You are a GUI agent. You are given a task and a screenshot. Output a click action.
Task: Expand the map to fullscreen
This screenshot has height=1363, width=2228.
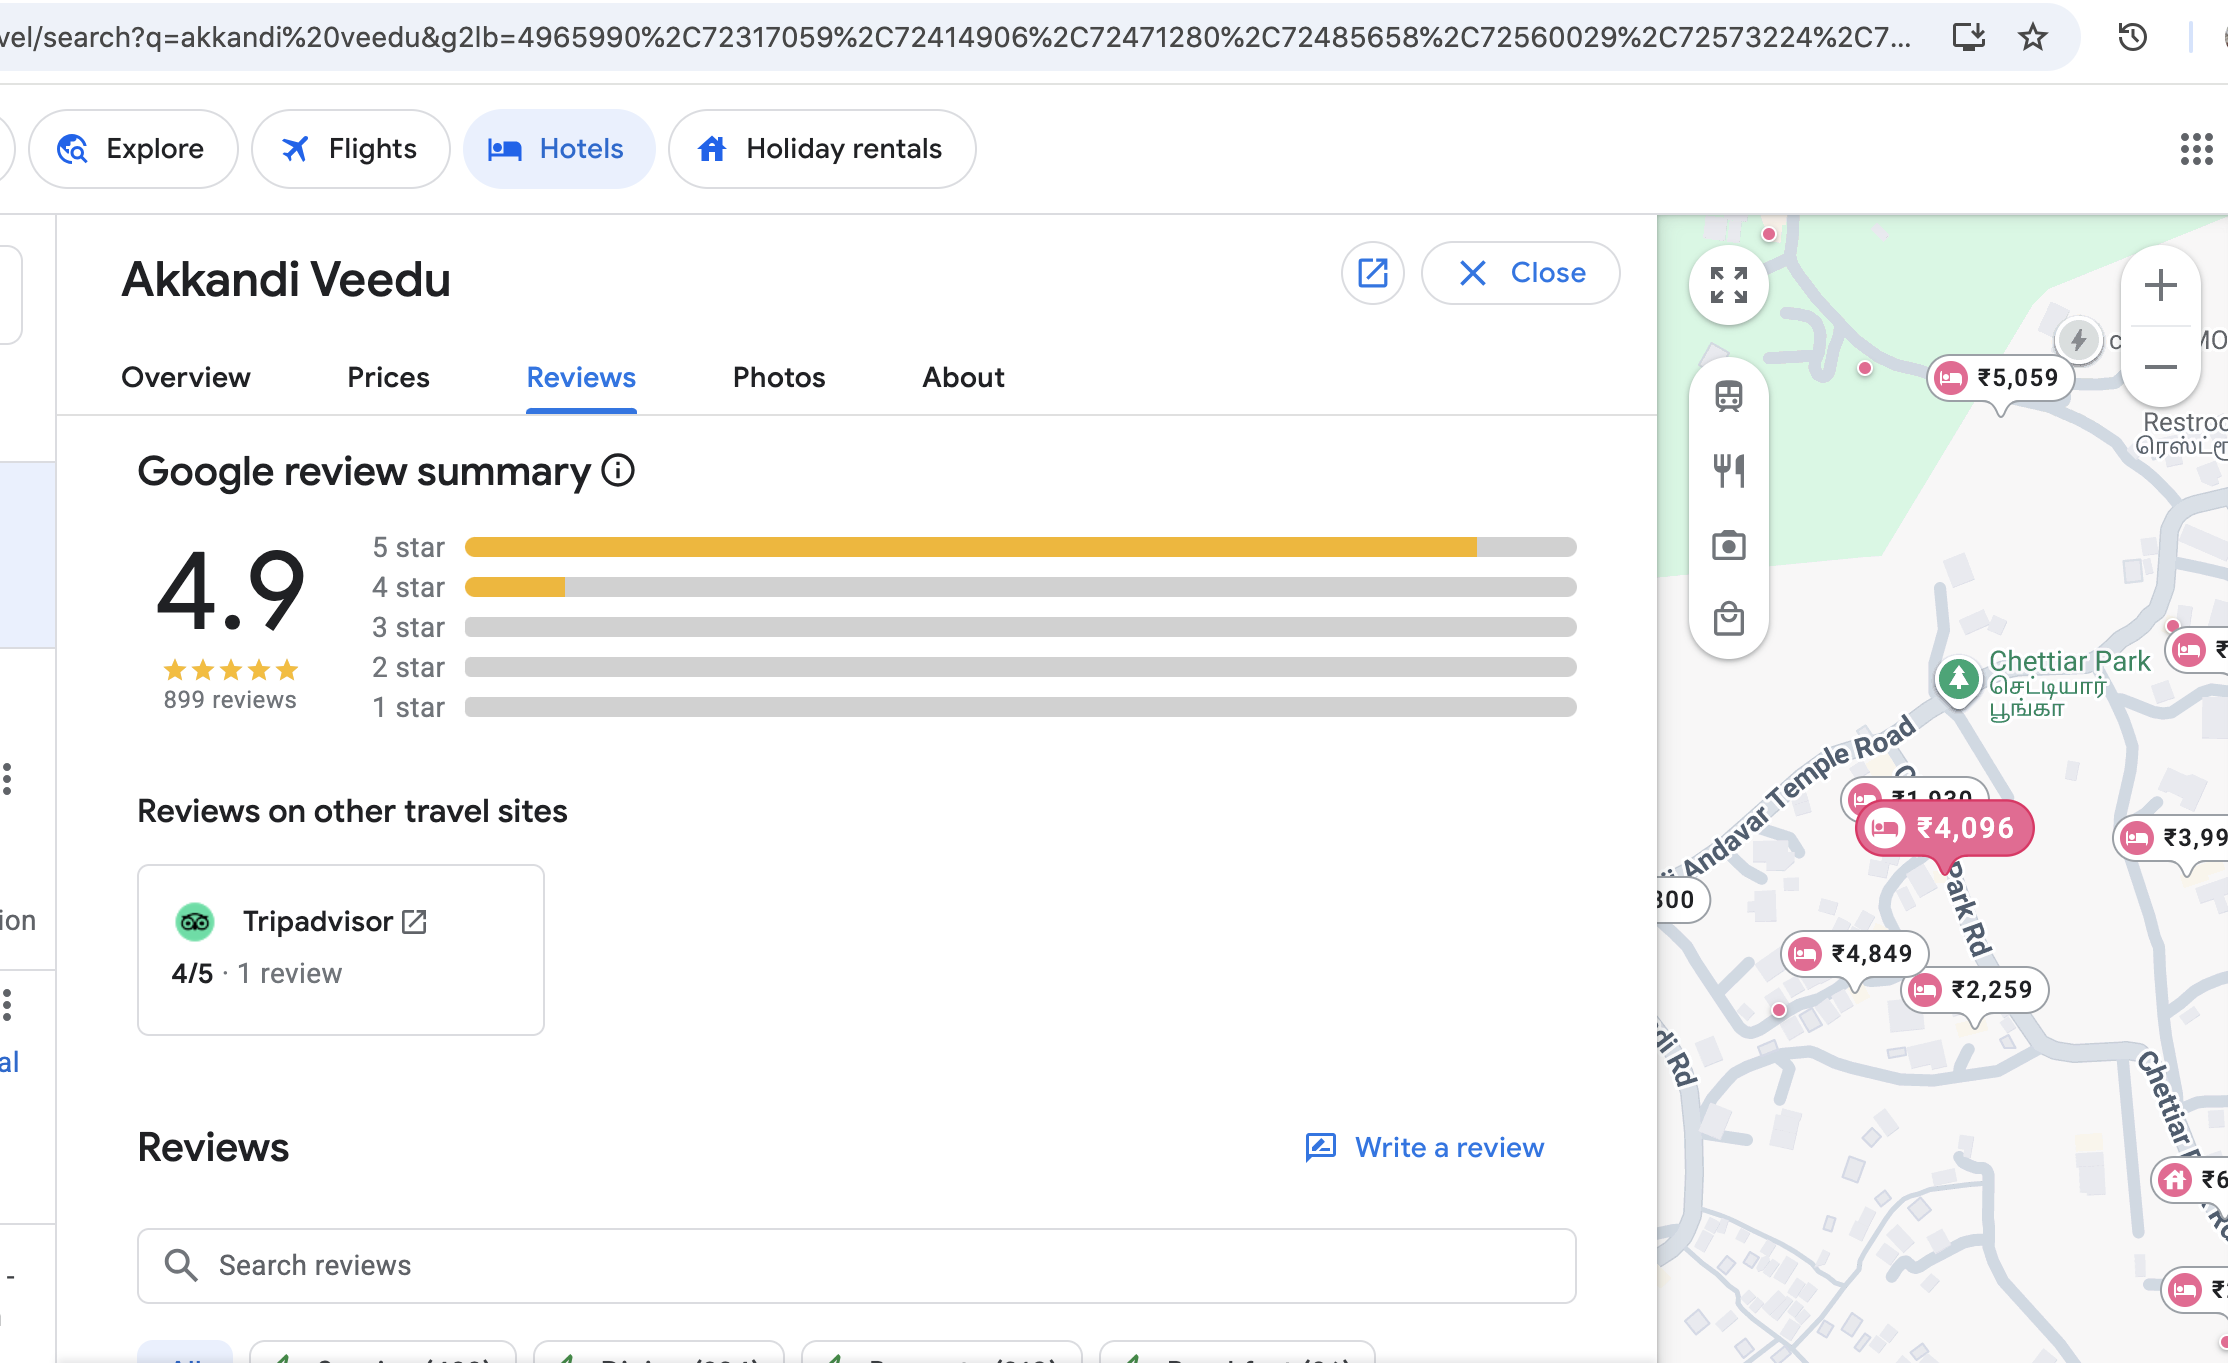pyautogui.click(x=1728, y=285)
